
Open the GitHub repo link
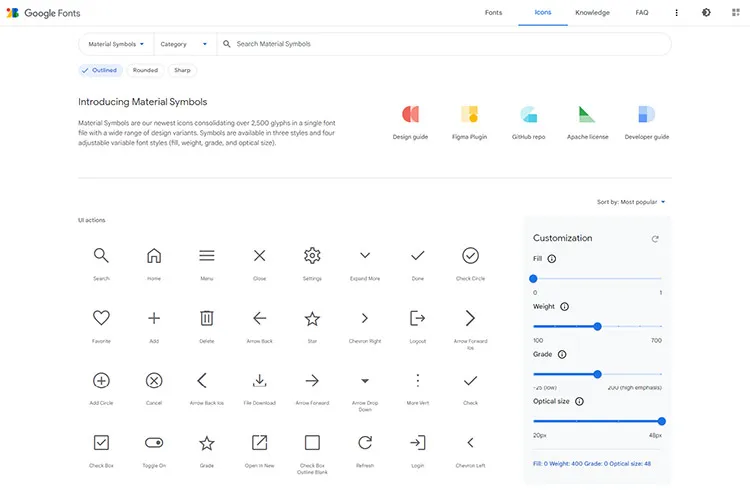point(529,122)
